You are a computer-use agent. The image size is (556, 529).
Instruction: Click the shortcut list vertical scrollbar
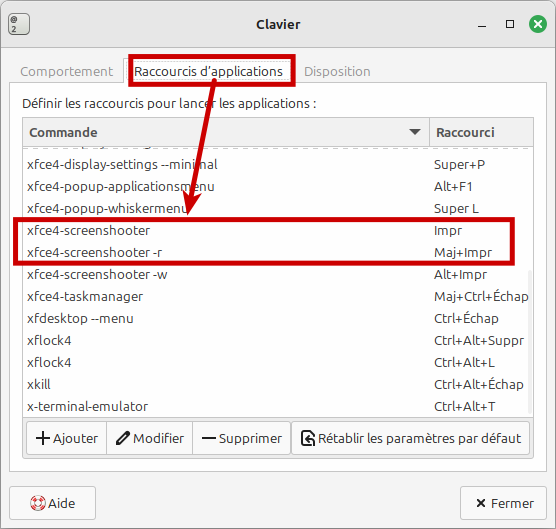[x=530, y=342]
